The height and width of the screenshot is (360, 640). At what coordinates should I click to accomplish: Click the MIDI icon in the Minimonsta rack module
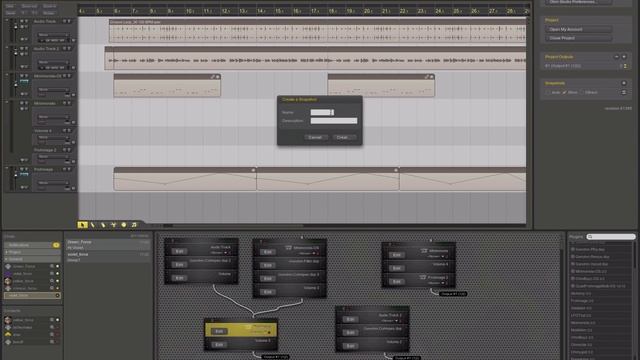click(x=424, y=251)
